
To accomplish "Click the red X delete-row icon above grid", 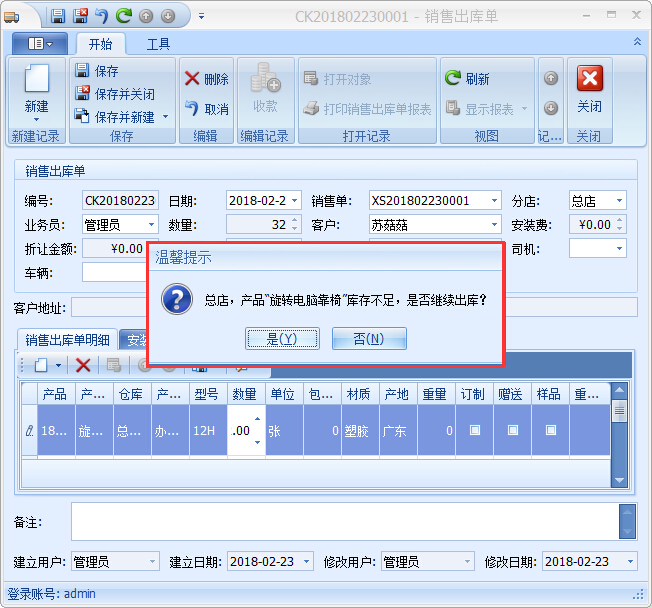I will click(83, 366).
